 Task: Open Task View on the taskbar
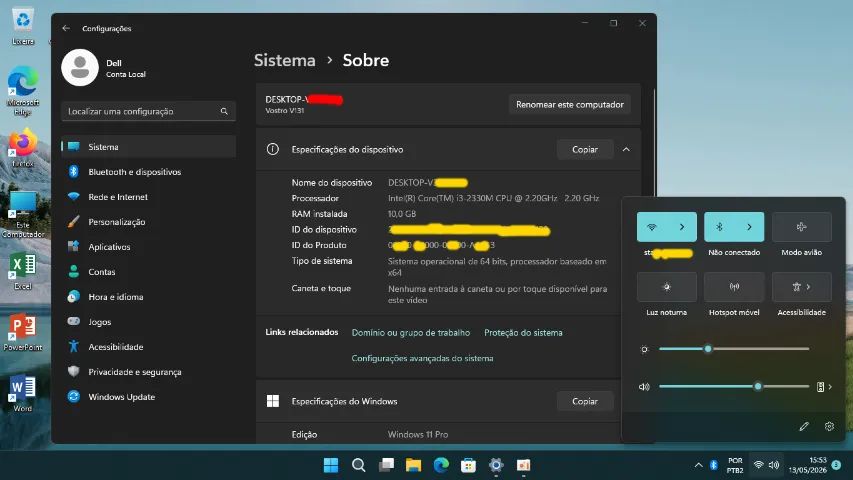pyautogui.click(x=386, y=465)
